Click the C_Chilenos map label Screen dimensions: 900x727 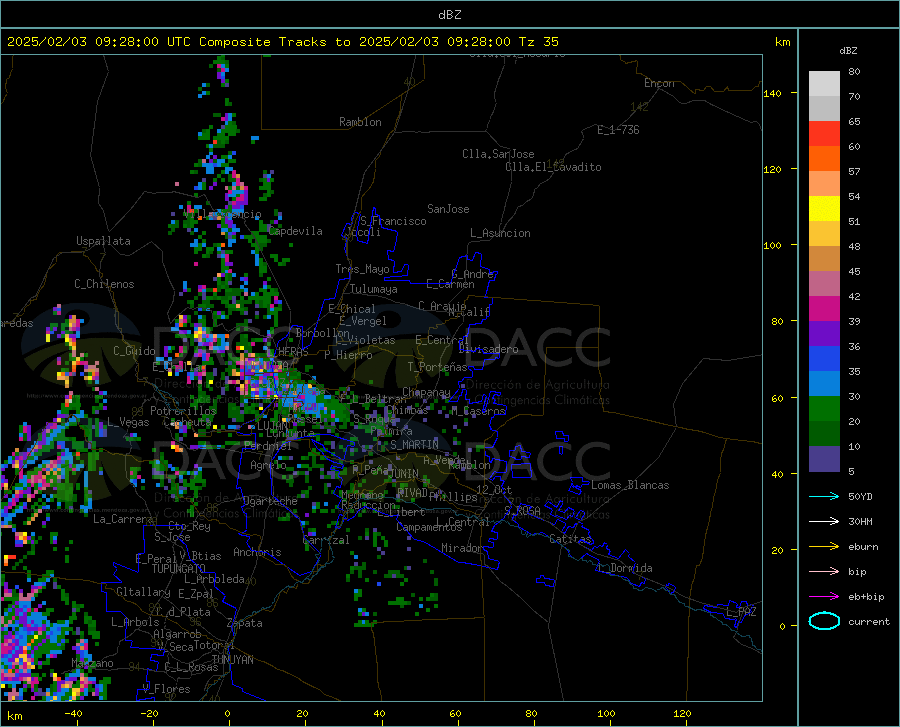(104, 284)
